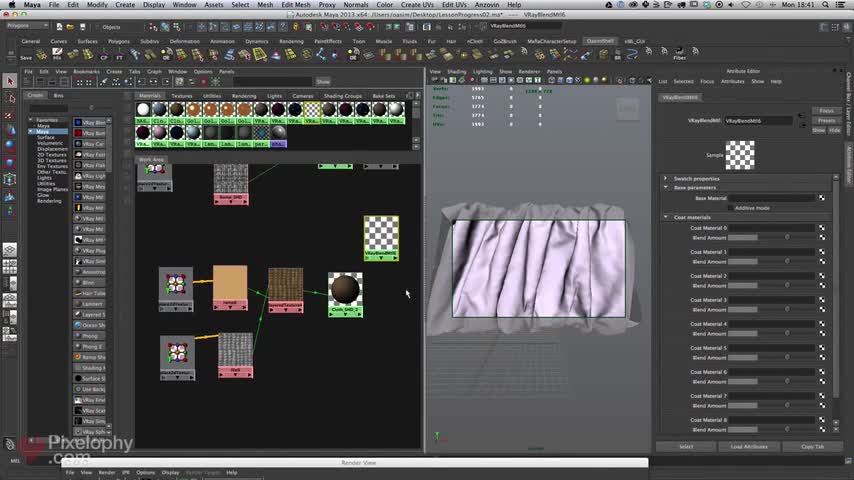Switch to Textures tab in Hypershade
Viewport: 854px width, 480px height.
(182, 96)
